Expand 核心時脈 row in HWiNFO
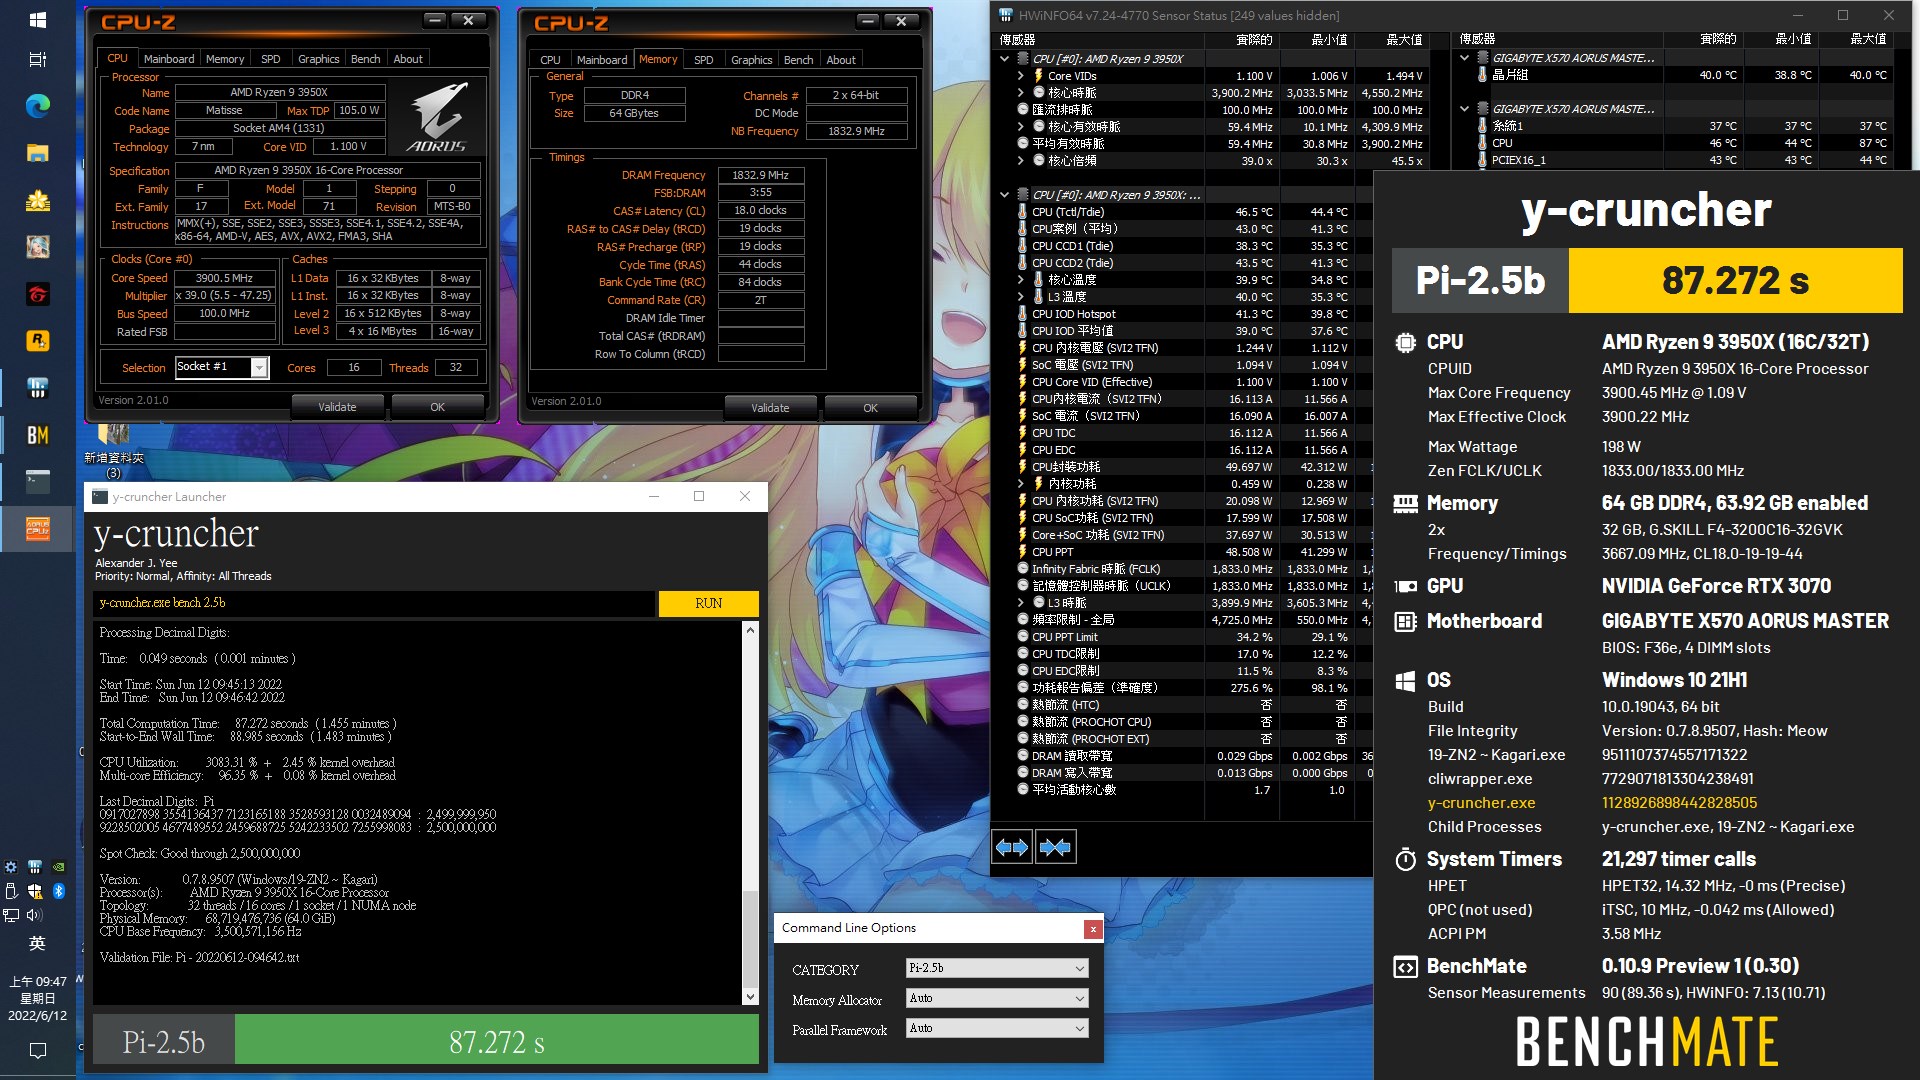Screen dimensions: 1920x1080 tap(1021, 93)
